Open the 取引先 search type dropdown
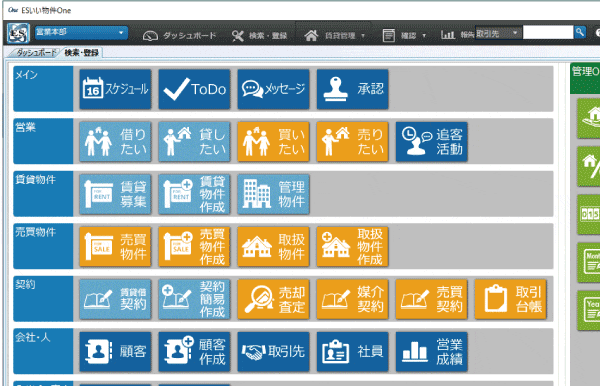 click(498, 33)
